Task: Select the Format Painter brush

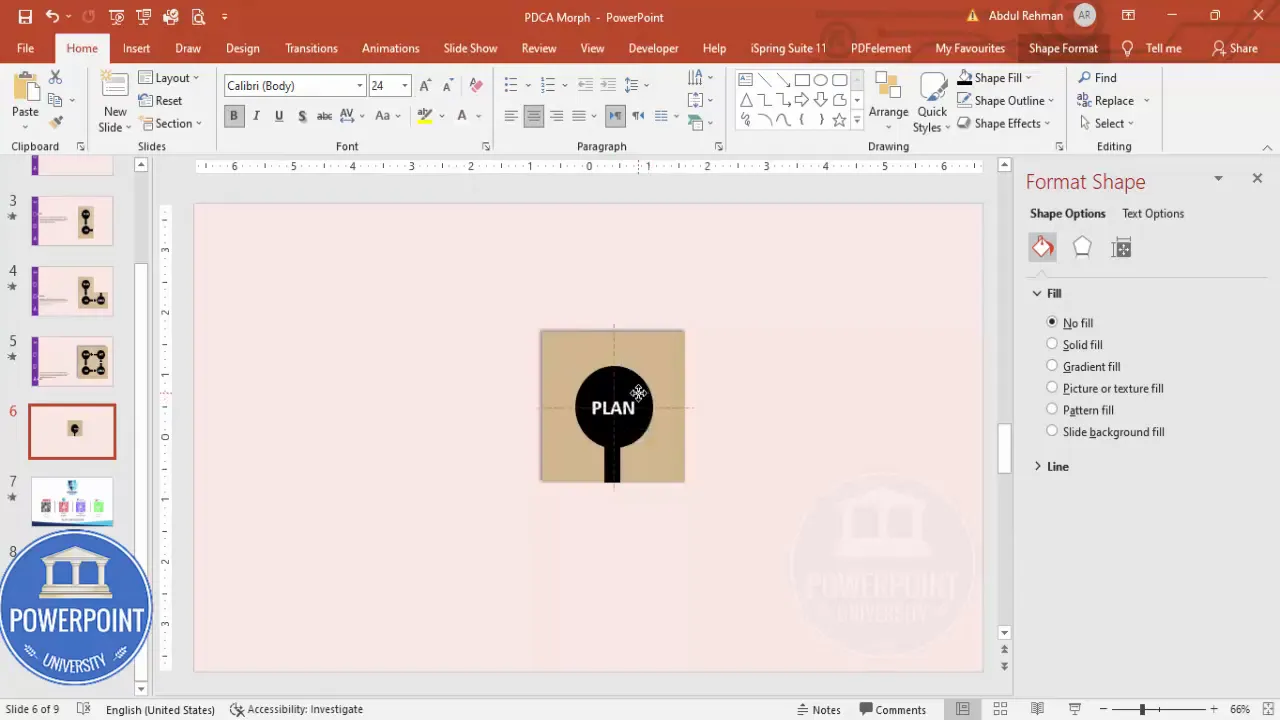Action: [55, 122]
